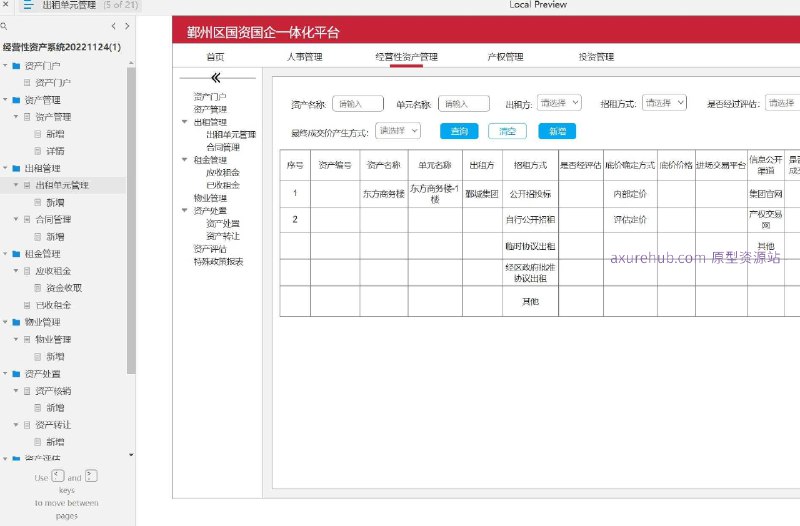Image resolution: width=800 pixels, height=526 pixels.
Task: Open 出租方 dropdown filter
Action: click(559, 103)
